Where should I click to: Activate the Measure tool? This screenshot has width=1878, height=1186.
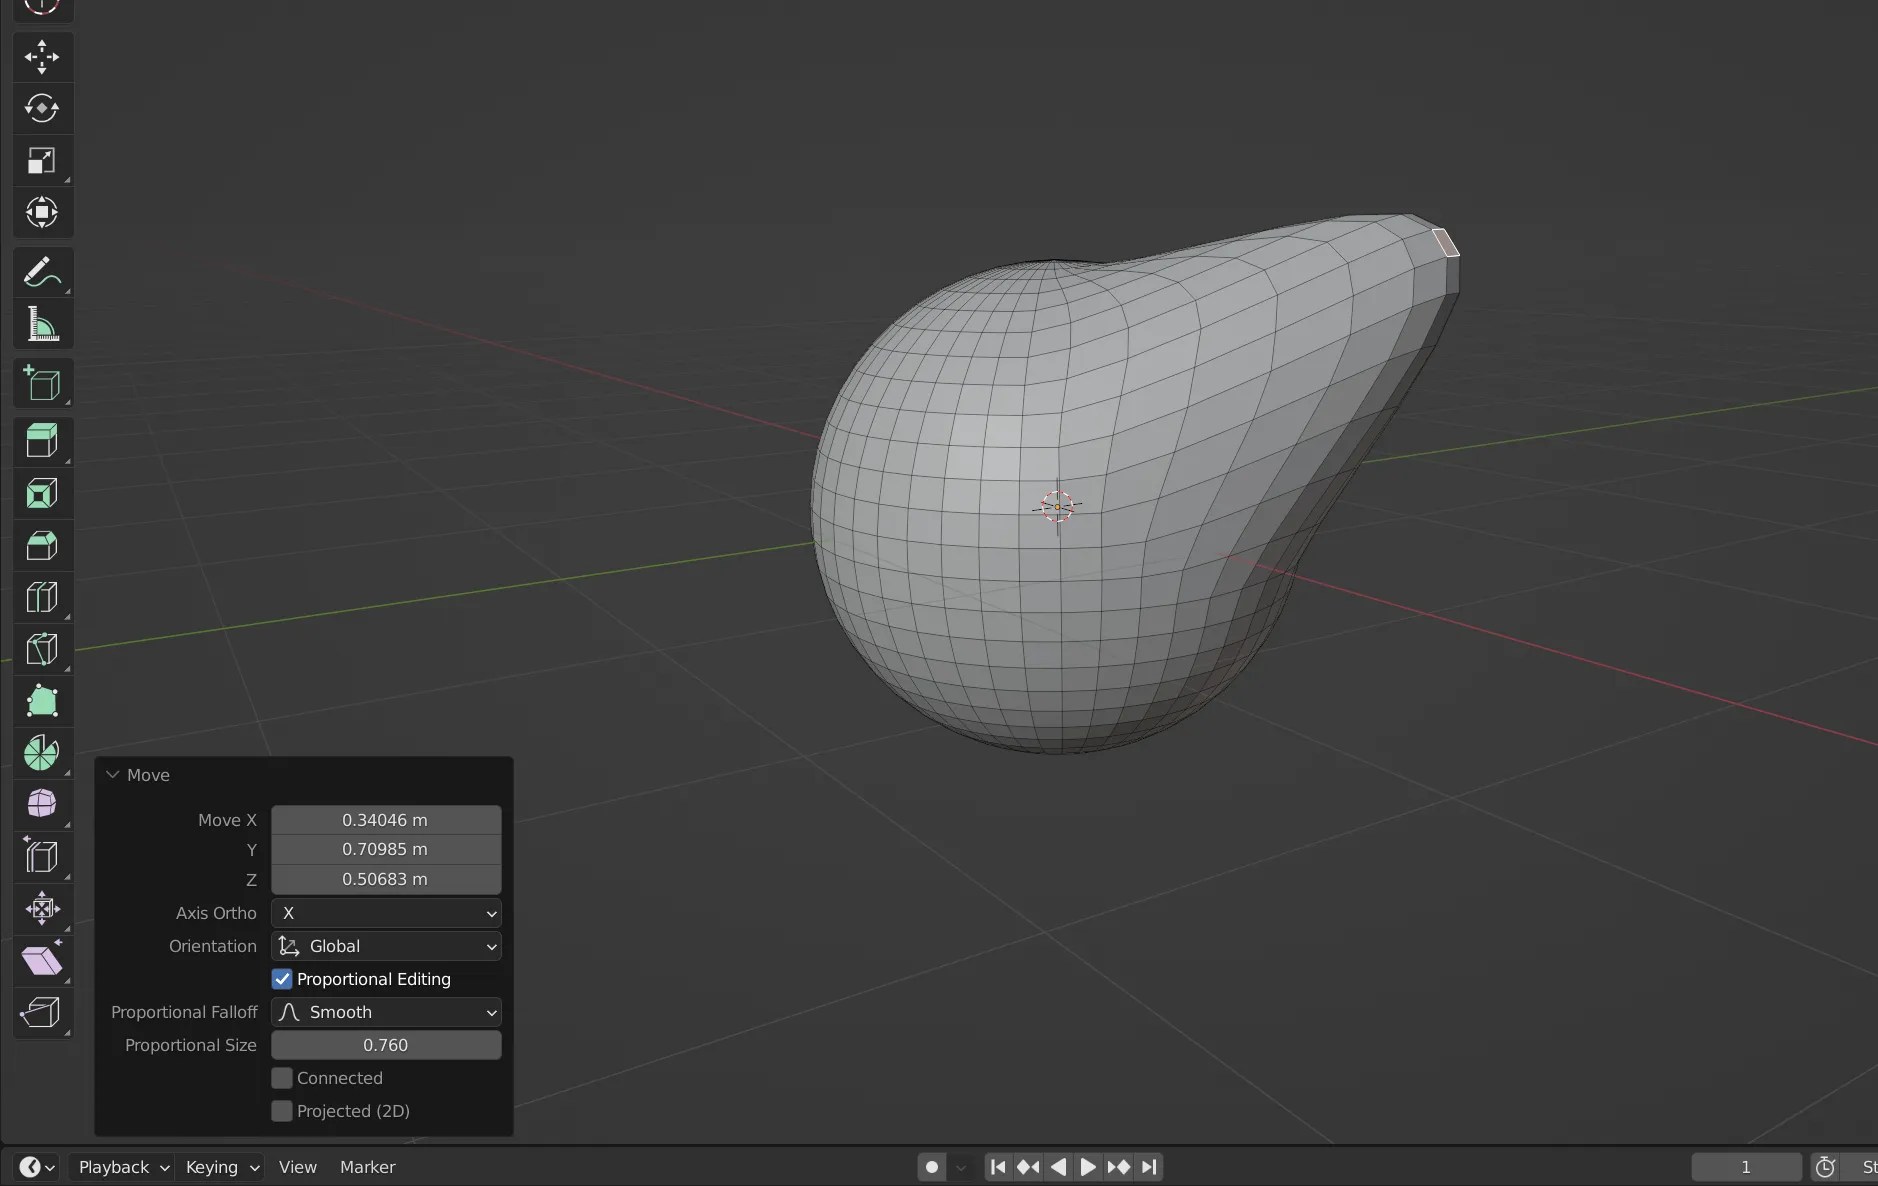(43, 324)
